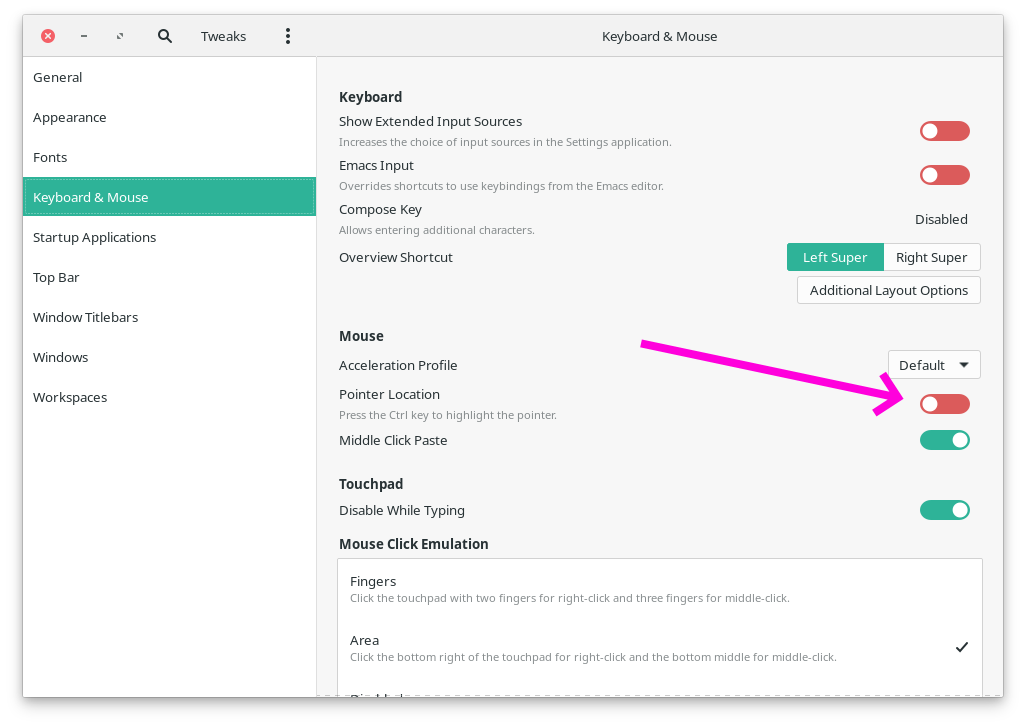Open the three-dot application menu
This screenshot has height=728, width=1026.
(x=288, y=36)
